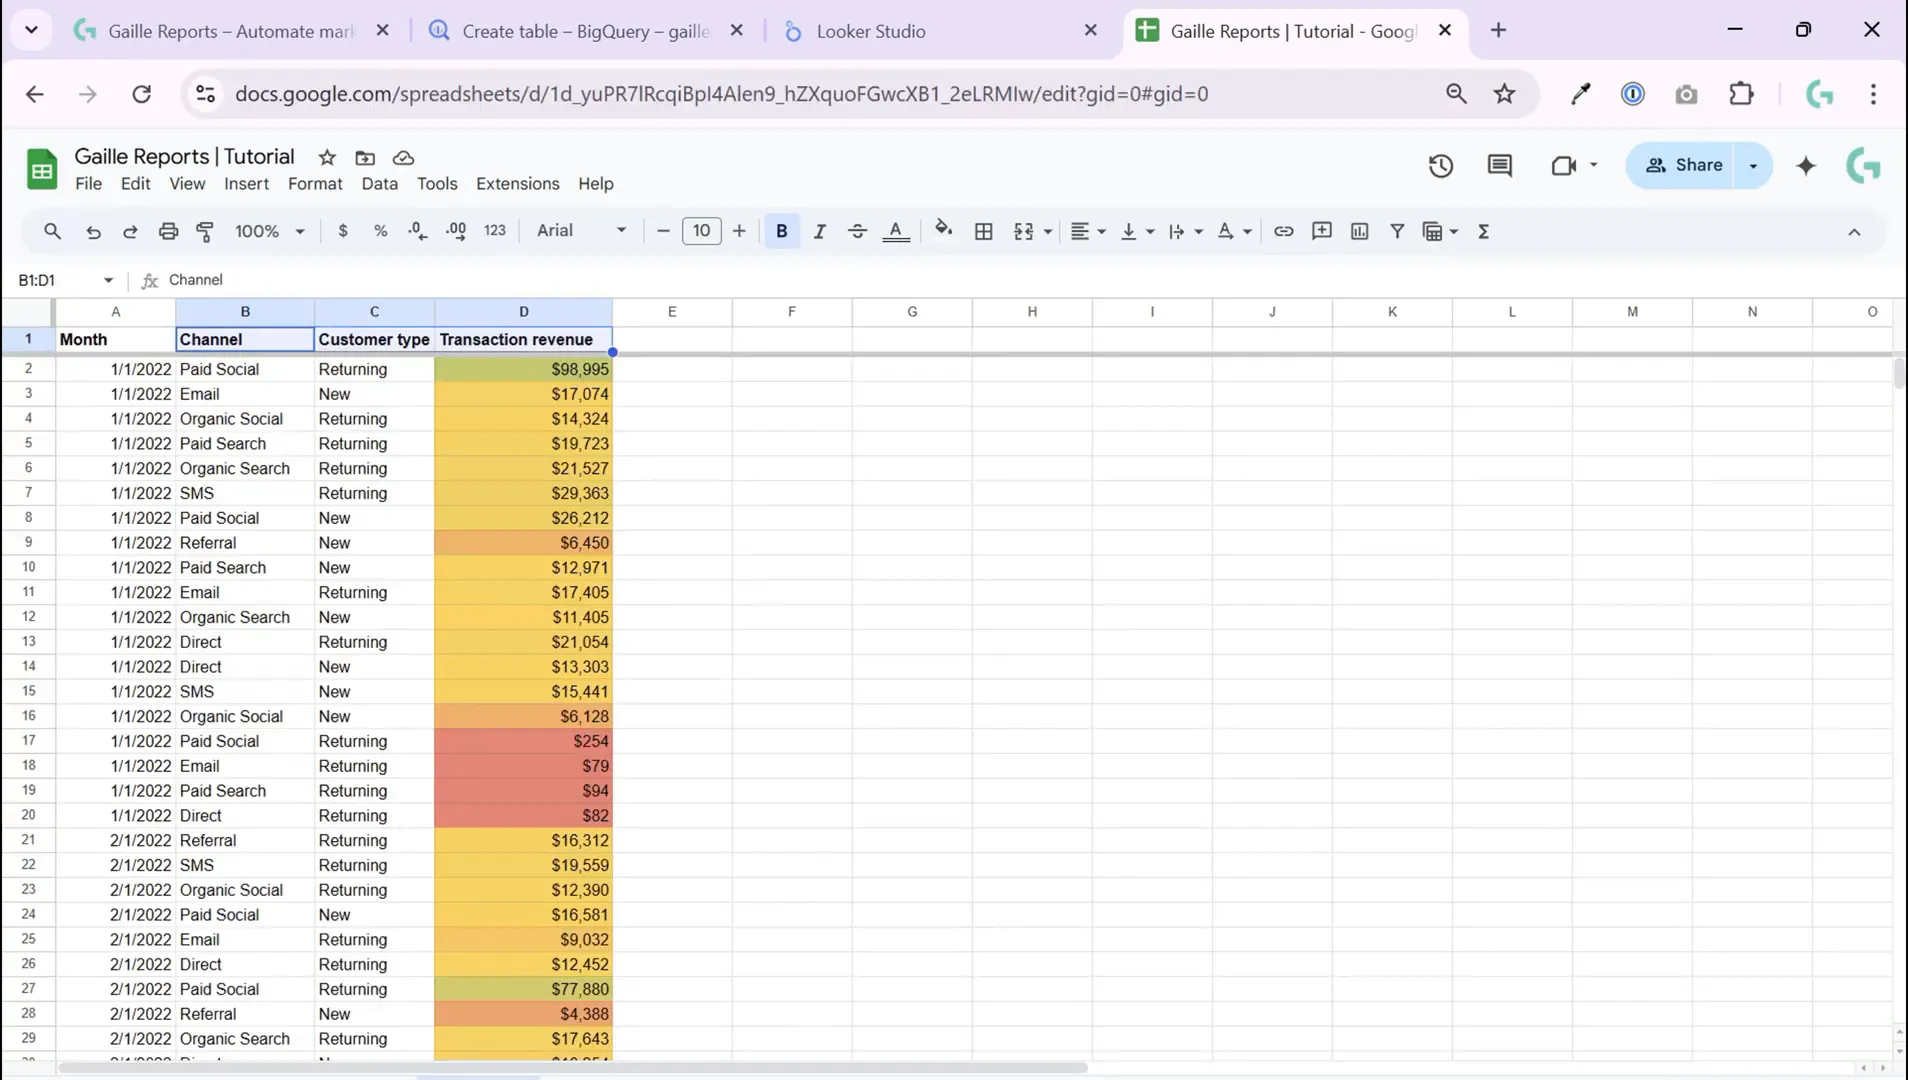Click the browser address bar URL
The width and height of the screenshot is (1908, 1080).
pos(721,94)
